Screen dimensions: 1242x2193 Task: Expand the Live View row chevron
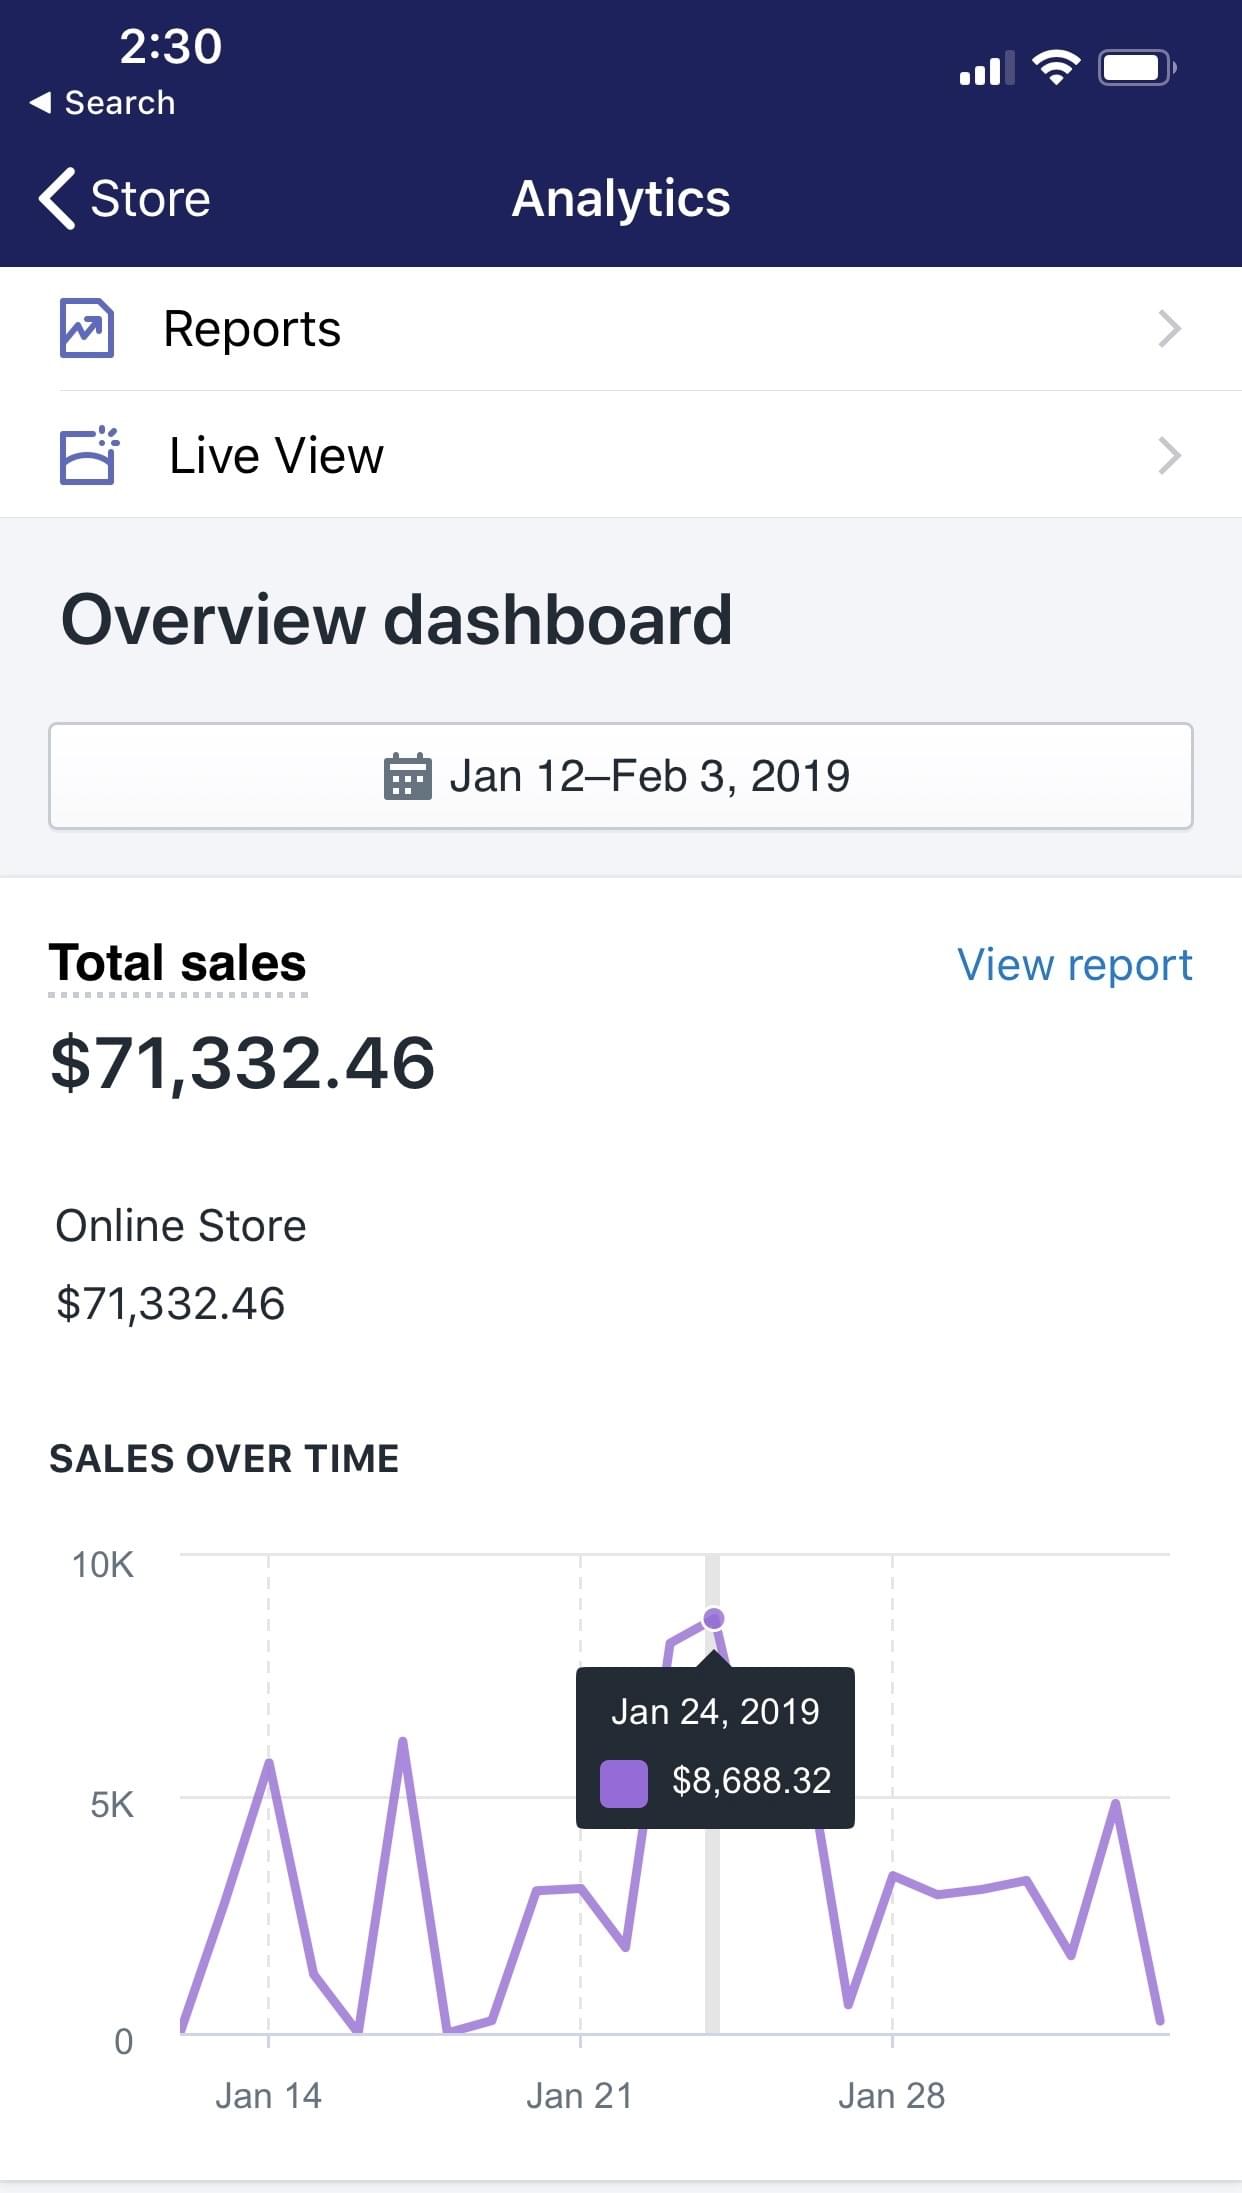coord(1169,456)
